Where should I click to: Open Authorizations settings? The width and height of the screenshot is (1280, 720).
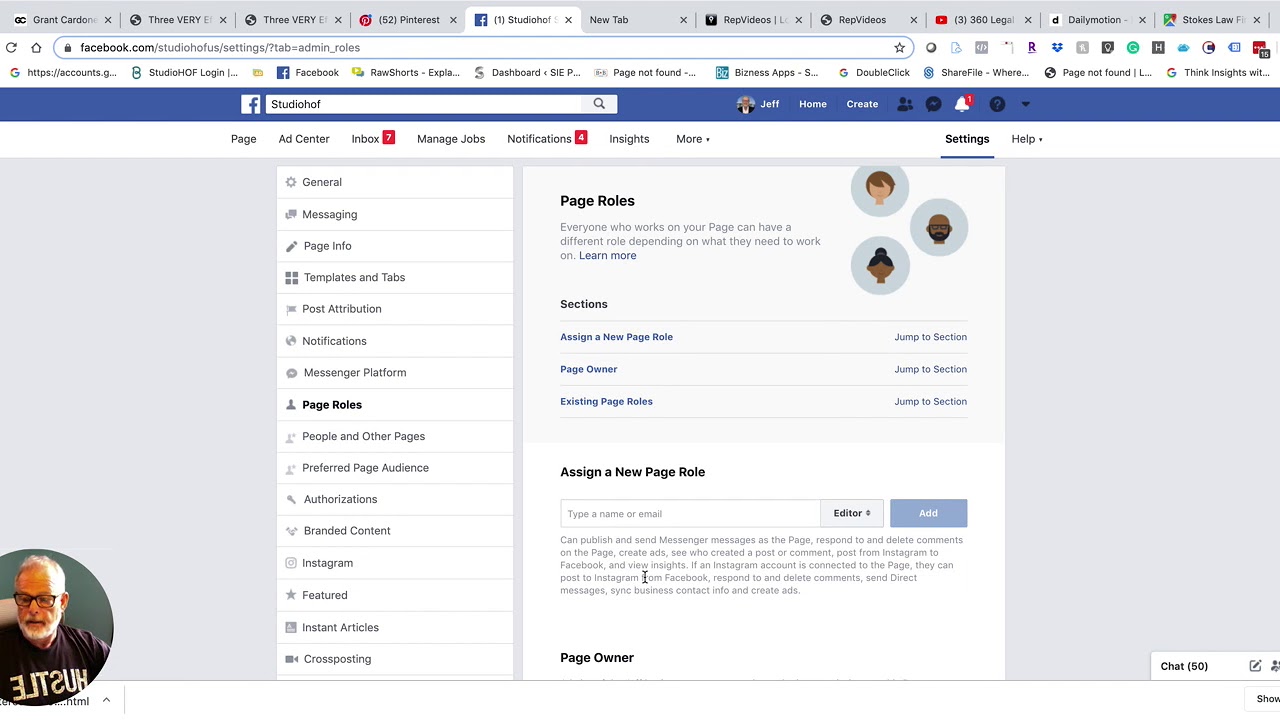[394, 499]
